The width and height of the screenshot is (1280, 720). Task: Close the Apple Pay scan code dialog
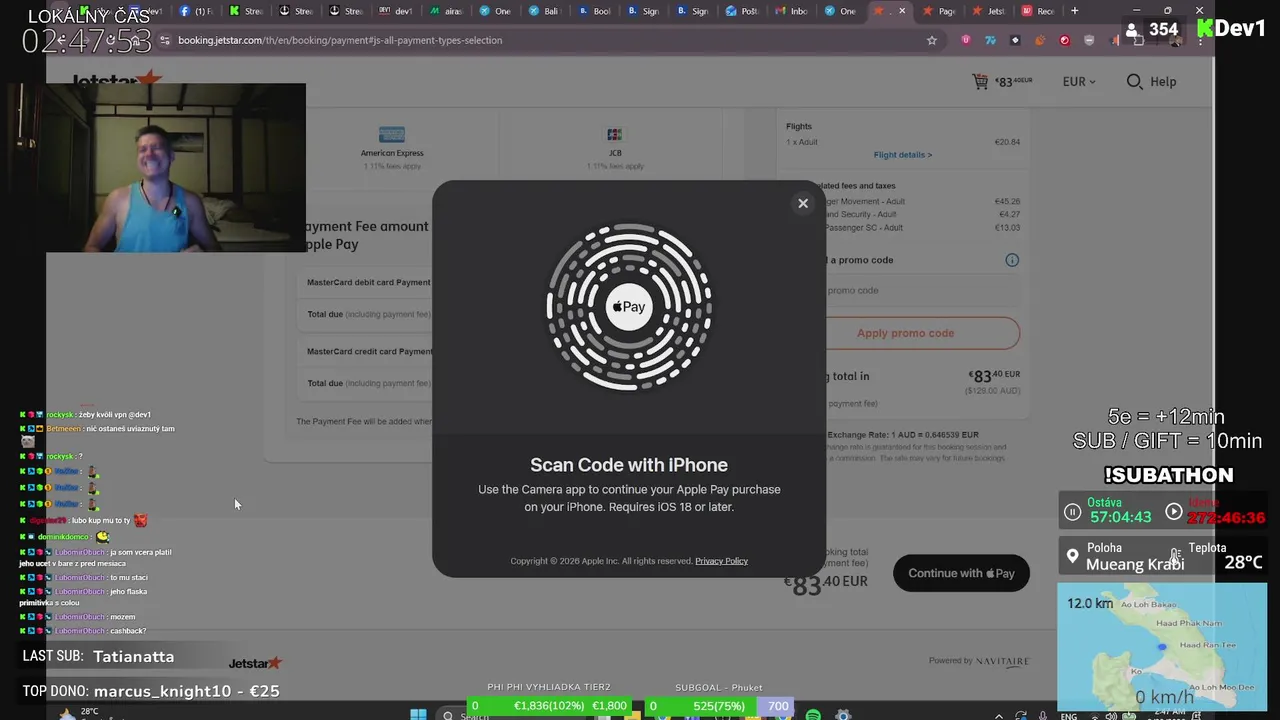pos(802,203)
